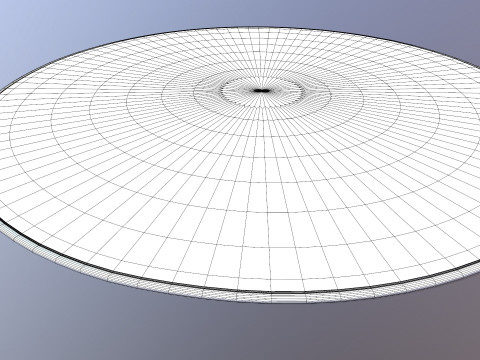The image size is (480, 360).
Task: Click the dark center pole of the disc mesh
Action: coord(261,90)
